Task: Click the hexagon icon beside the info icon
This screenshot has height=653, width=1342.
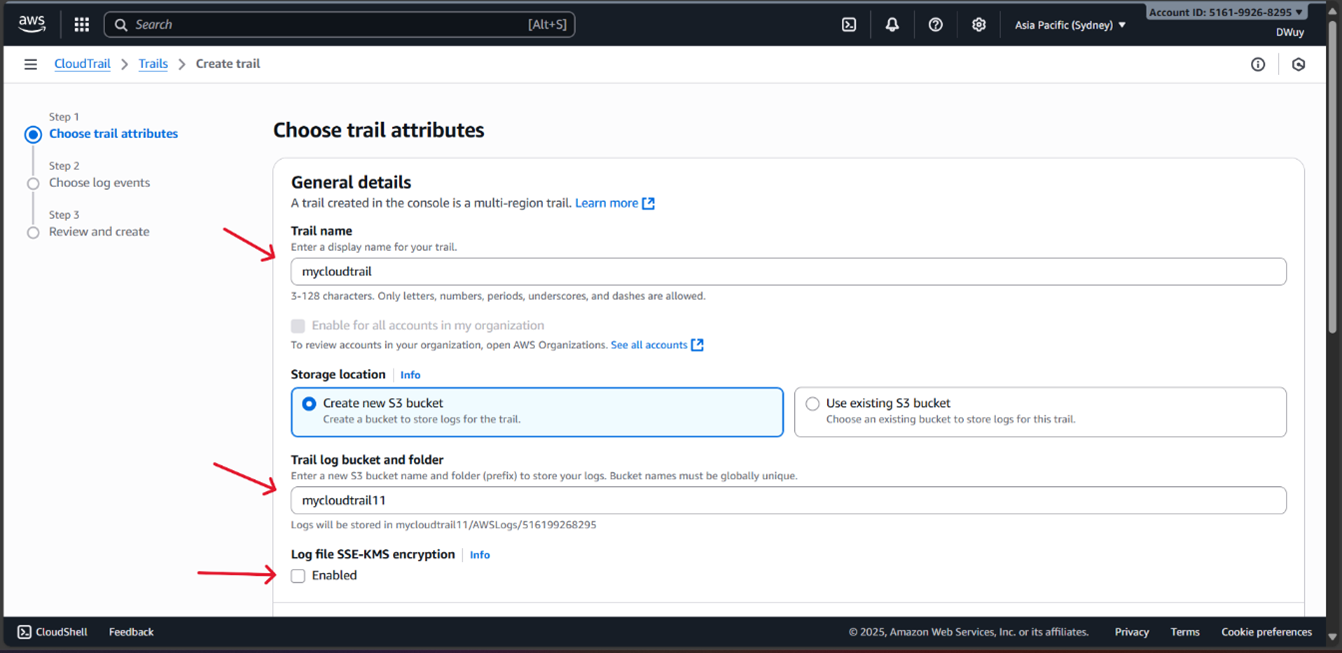Action: click(1299, 64)
